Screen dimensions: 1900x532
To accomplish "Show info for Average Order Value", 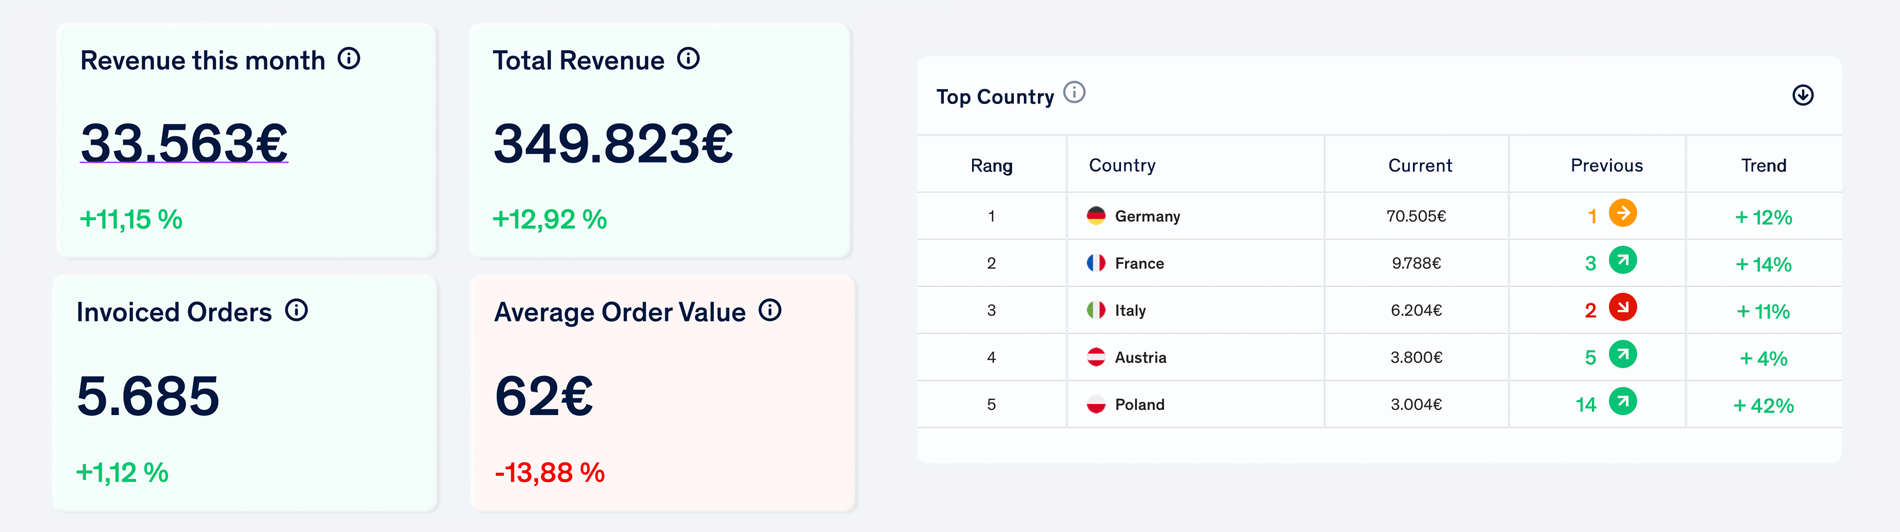I will (770, 310).
